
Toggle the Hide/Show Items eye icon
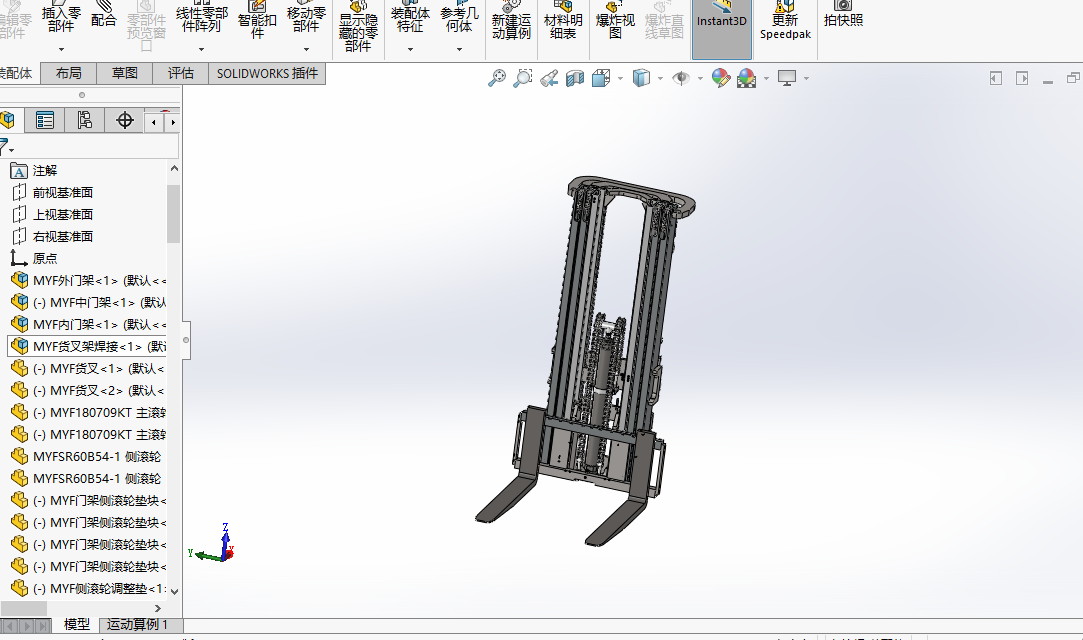(x=681, y=78)
